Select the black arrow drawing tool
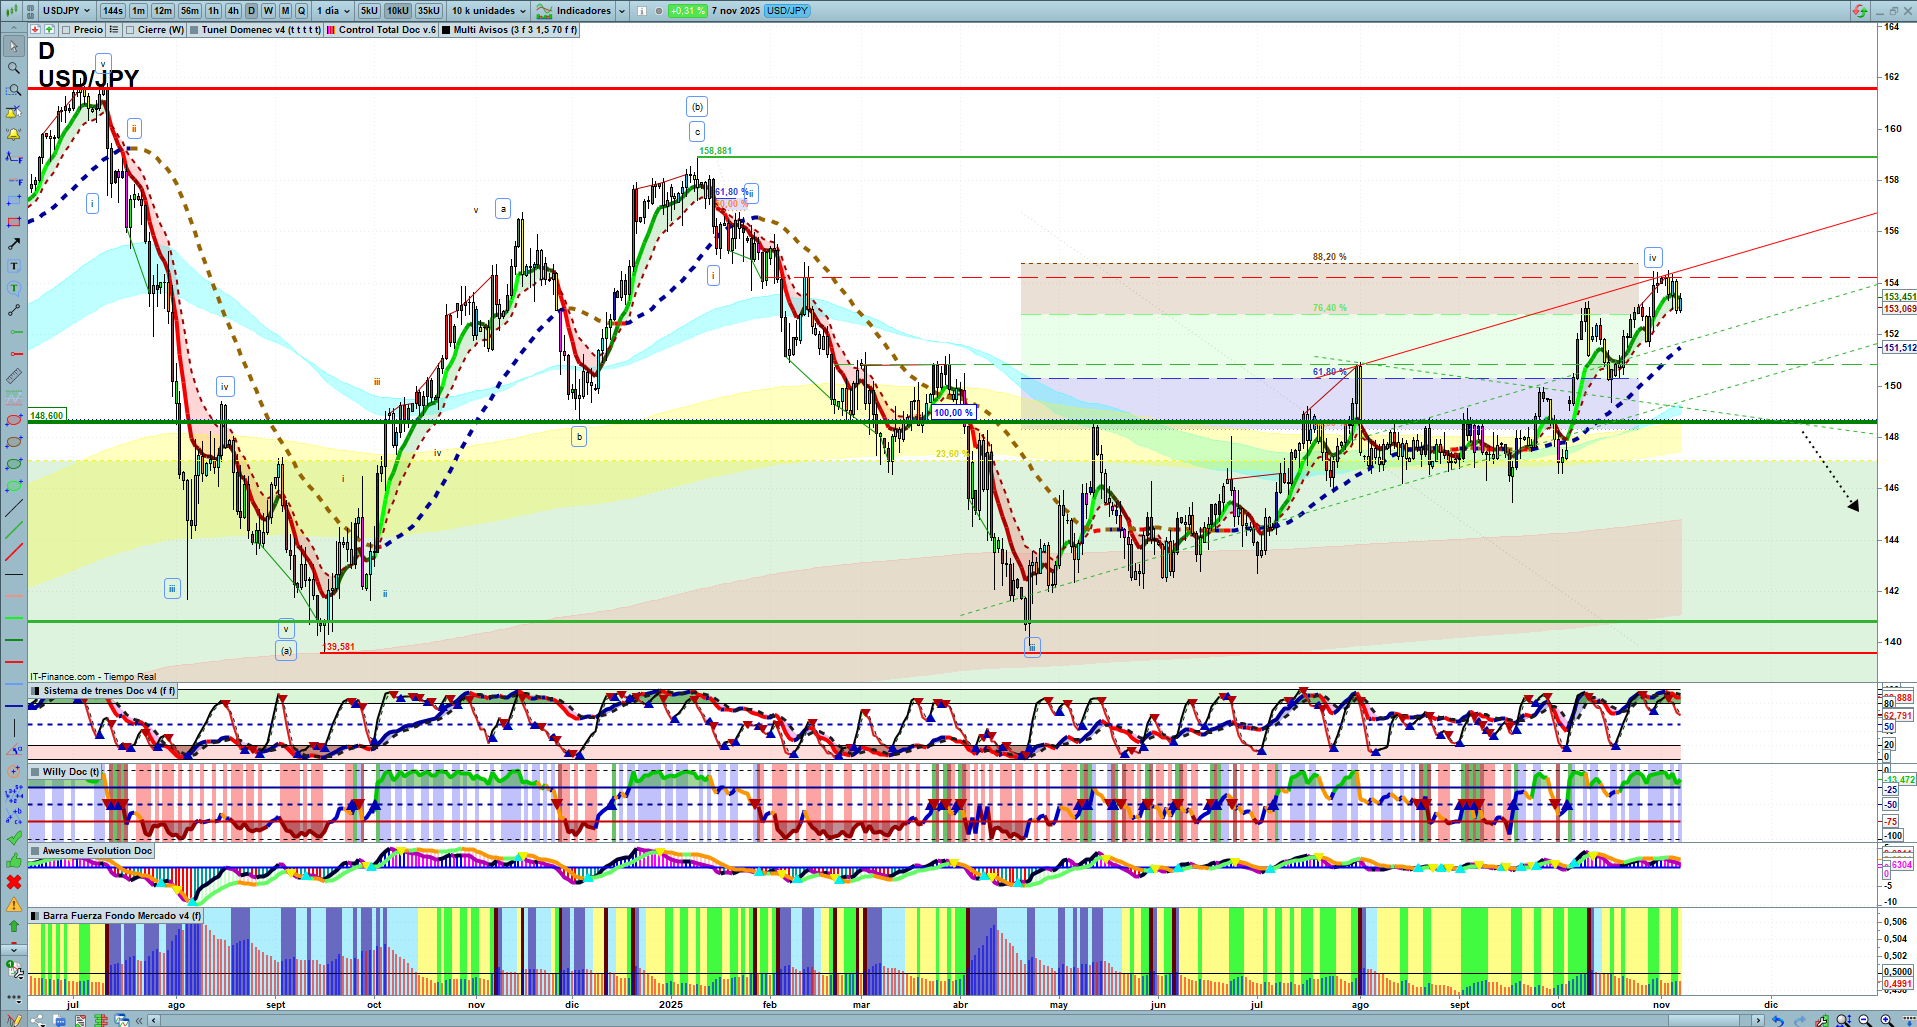Screen dimensions: 1917x1027 [14, 244]
